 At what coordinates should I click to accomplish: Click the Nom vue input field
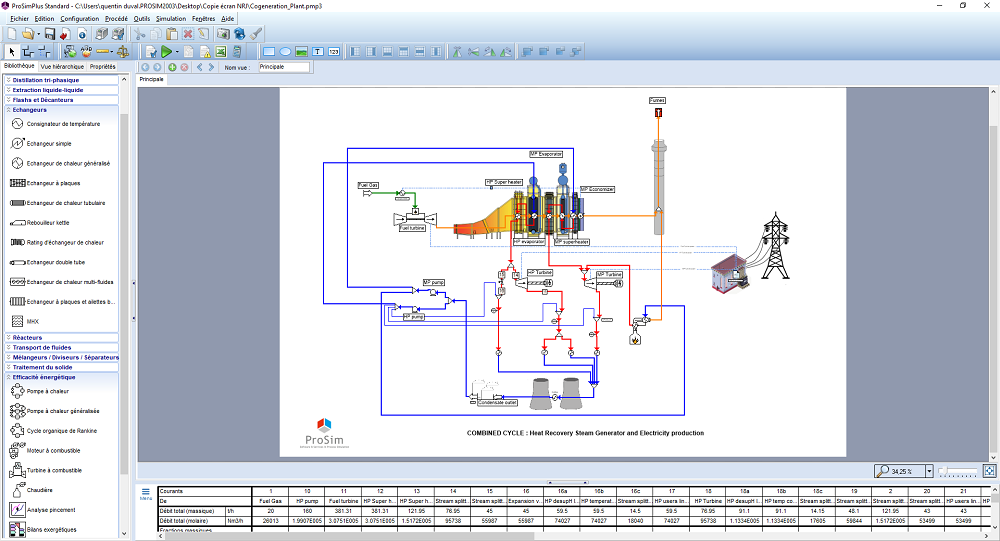click(283, 67)
